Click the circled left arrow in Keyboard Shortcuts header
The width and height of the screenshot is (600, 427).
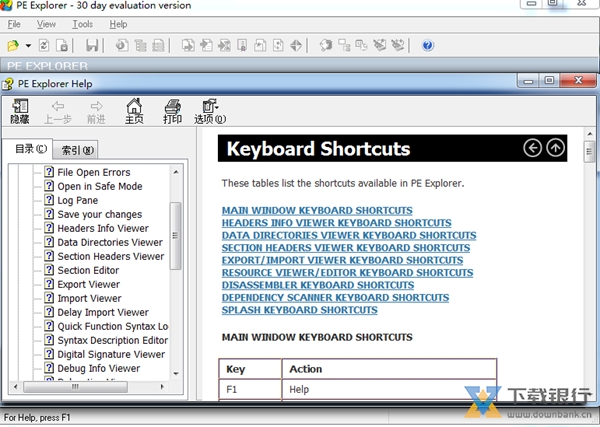click(x=533, y=148)
